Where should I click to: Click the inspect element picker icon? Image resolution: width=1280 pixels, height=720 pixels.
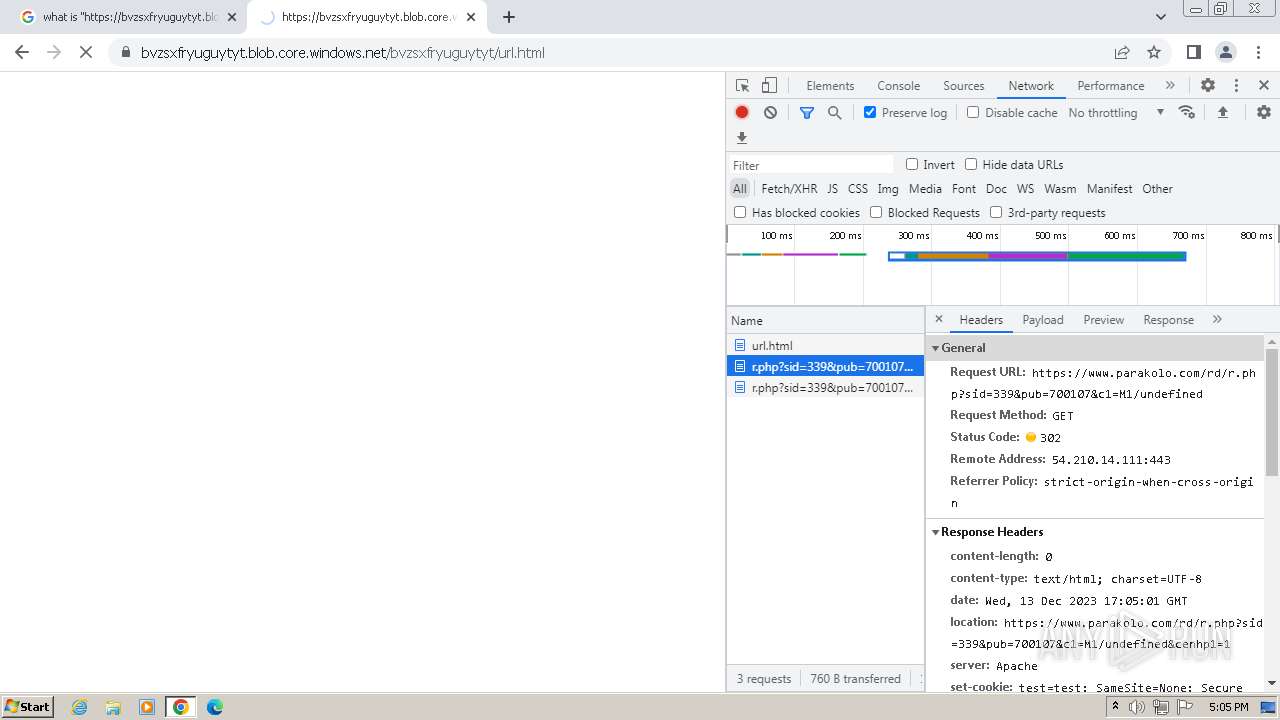742,86
